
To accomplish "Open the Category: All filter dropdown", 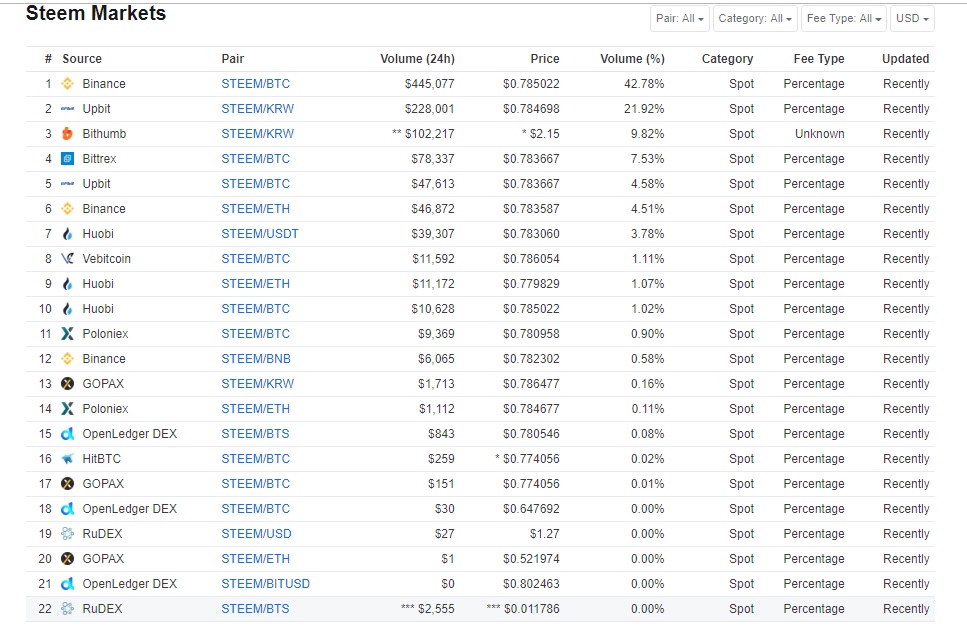I will 755,18.
